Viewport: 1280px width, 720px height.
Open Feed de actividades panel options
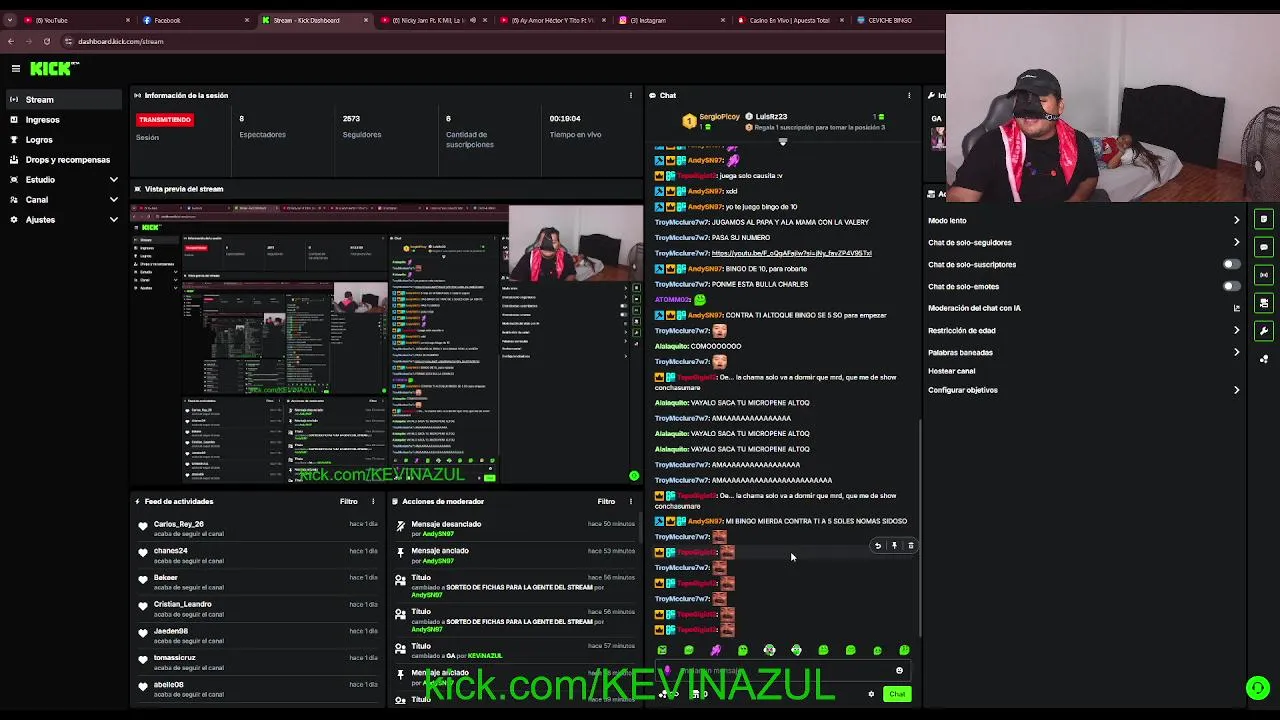pos(373,501)
